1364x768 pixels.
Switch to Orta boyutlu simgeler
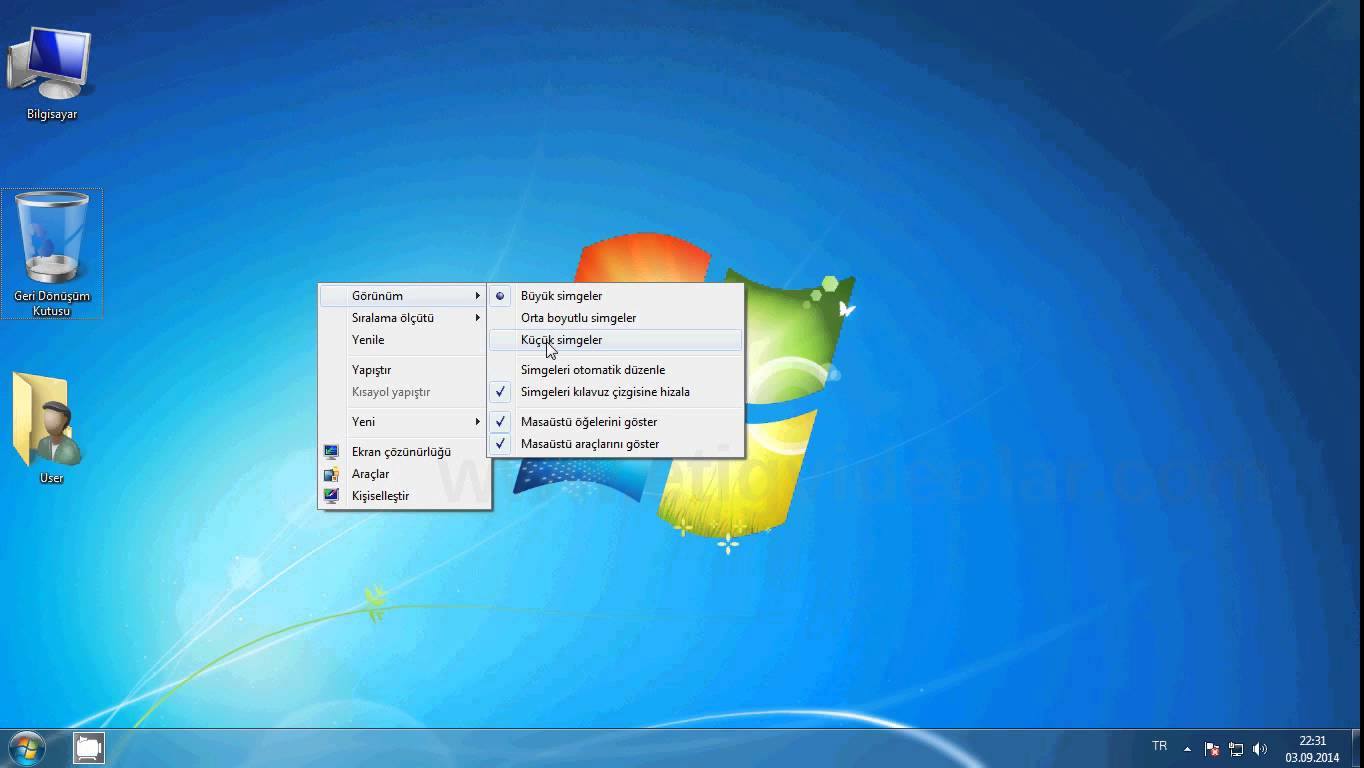(x=615, y=318)
